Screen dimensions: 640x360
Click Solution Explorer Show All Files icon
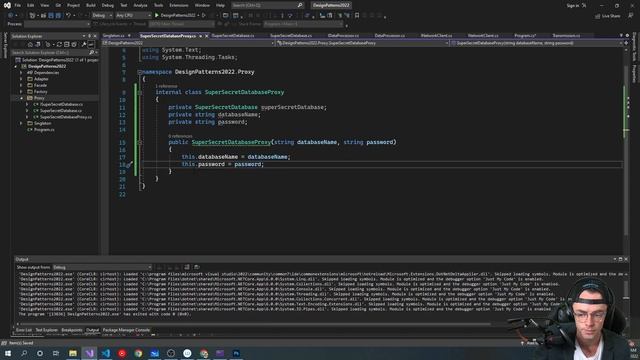(x=74, y=44)
